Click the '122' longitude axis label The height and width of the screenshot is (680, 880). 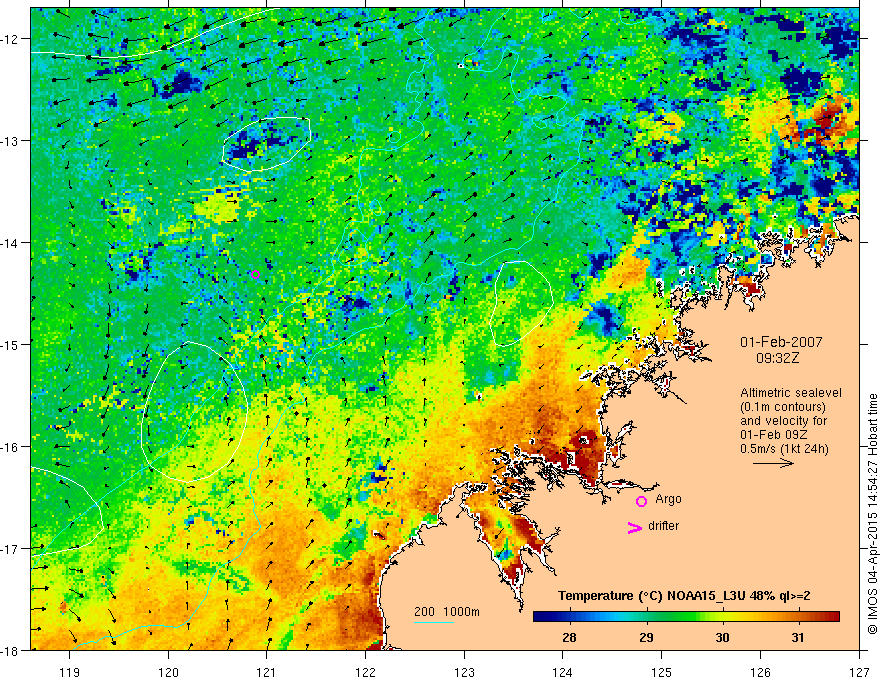tap(365, 672)
